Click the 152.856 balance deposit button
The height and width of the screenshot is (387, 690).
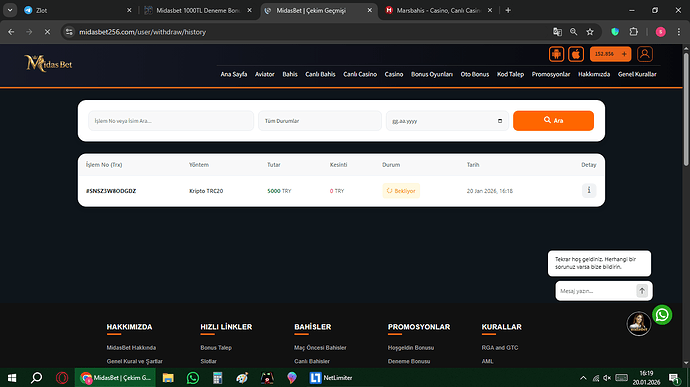[x=610, y=54]
